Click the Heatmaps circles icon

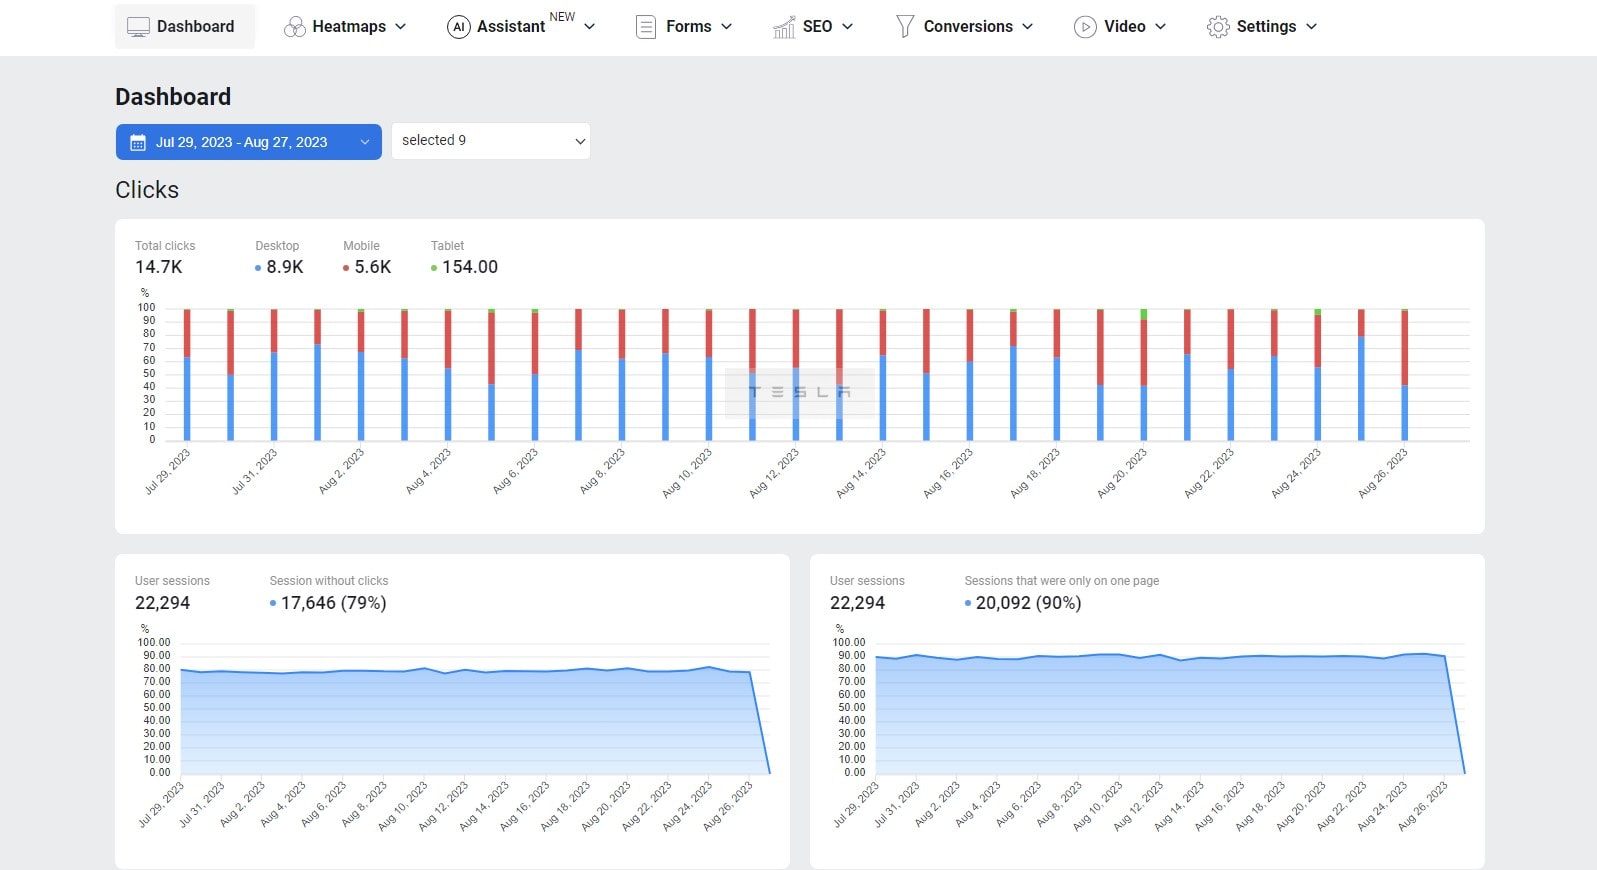[x=294, y=27]
